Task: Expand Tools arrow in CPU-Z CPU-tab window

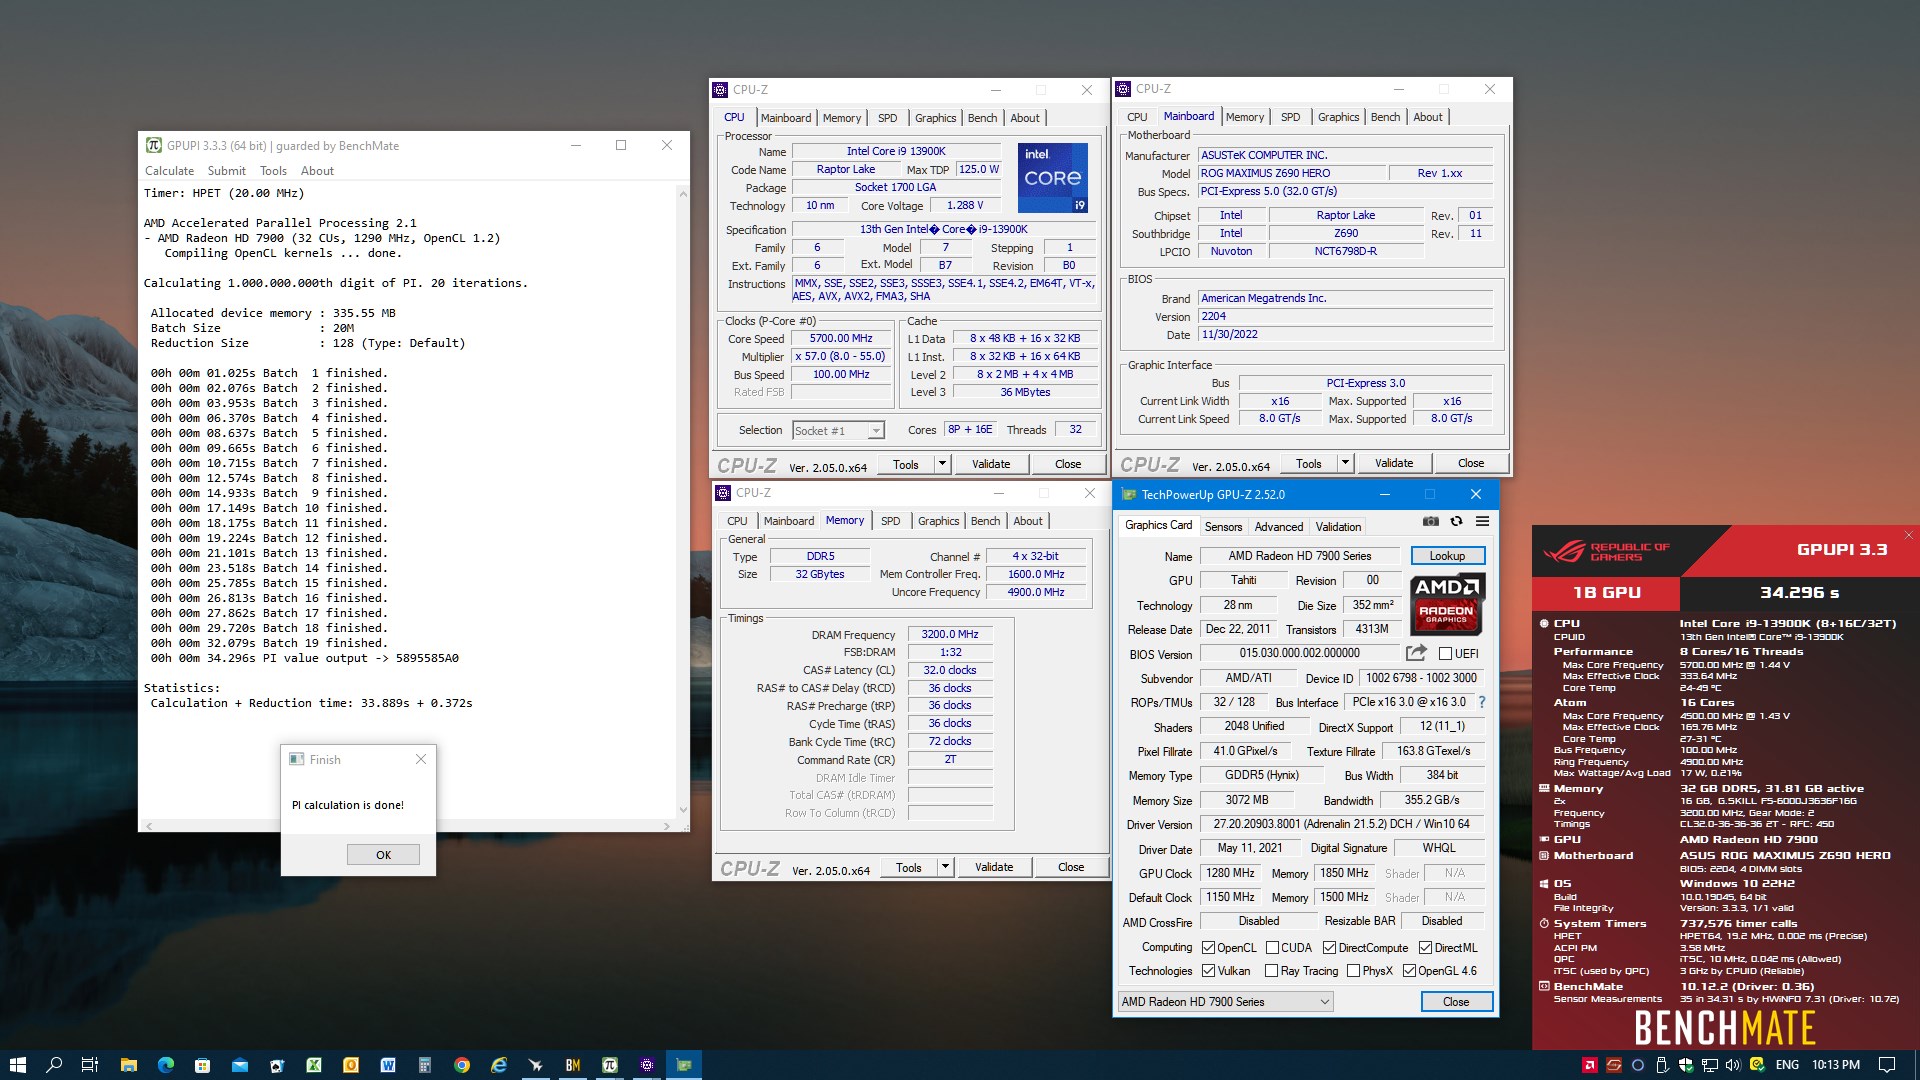Action: click(942, 464)
